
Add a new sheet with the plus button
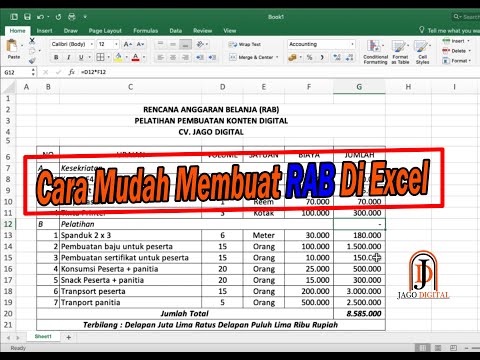coord(69,337)
